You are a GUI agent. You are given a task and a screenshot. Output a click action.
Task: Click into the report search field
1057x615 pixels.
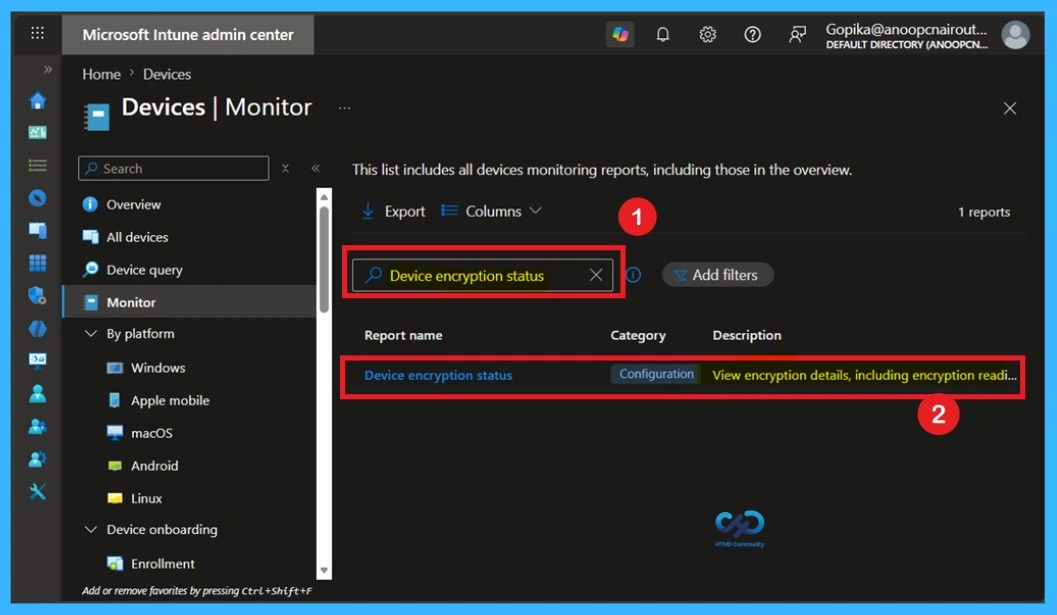pyautogui.click(x=483, y=275)
